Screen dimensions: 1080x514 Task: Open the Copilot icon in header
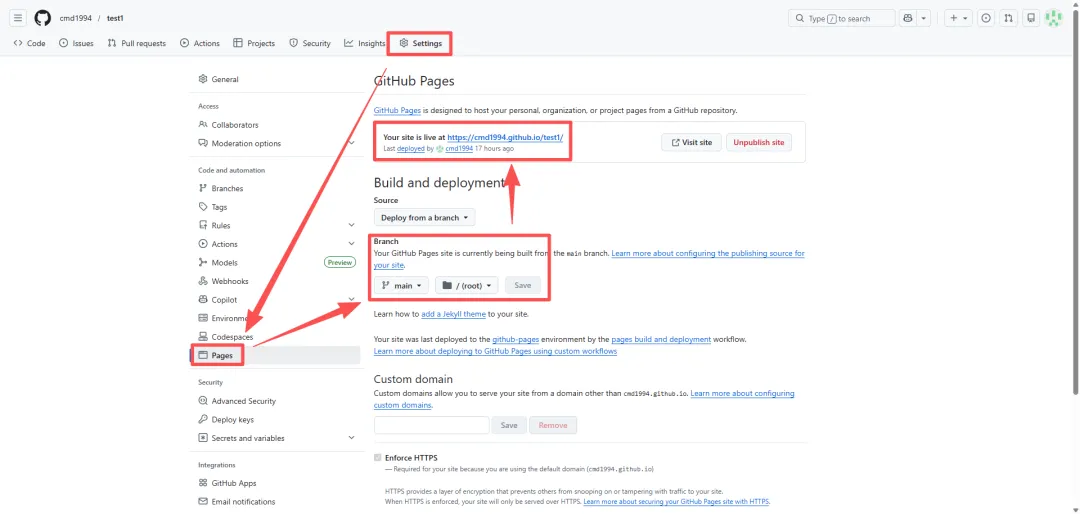(908, 18)
